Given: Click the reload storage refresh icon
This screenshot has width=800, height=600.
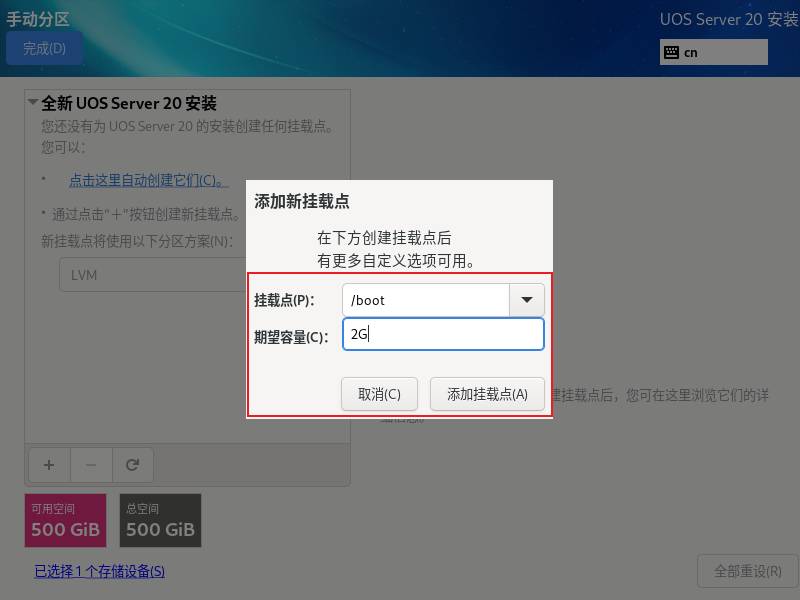Looking at the screenshot, I should (133, 465).
